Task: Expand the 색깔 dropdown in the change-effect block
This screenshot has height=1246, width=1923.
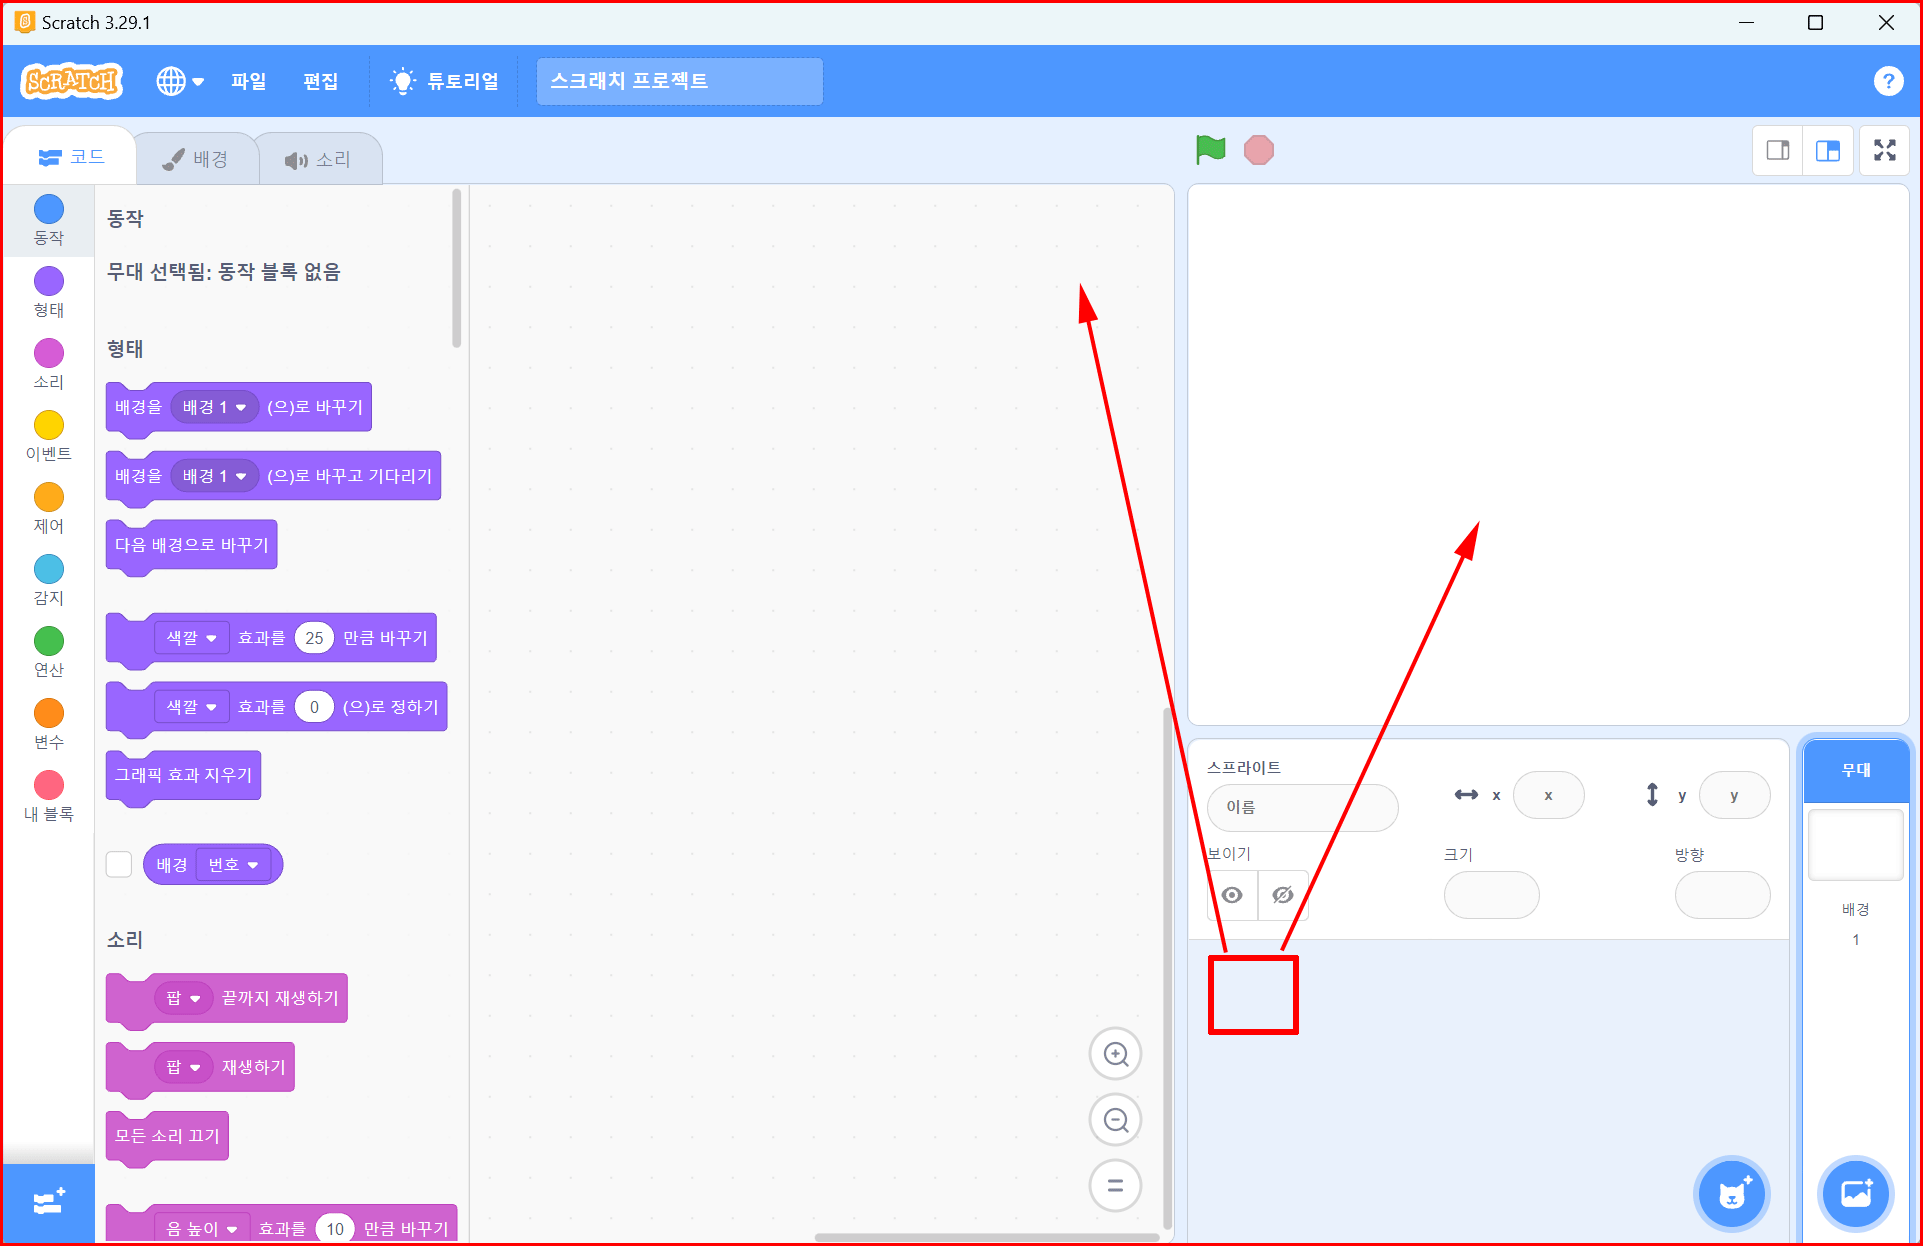Action: 191,638
